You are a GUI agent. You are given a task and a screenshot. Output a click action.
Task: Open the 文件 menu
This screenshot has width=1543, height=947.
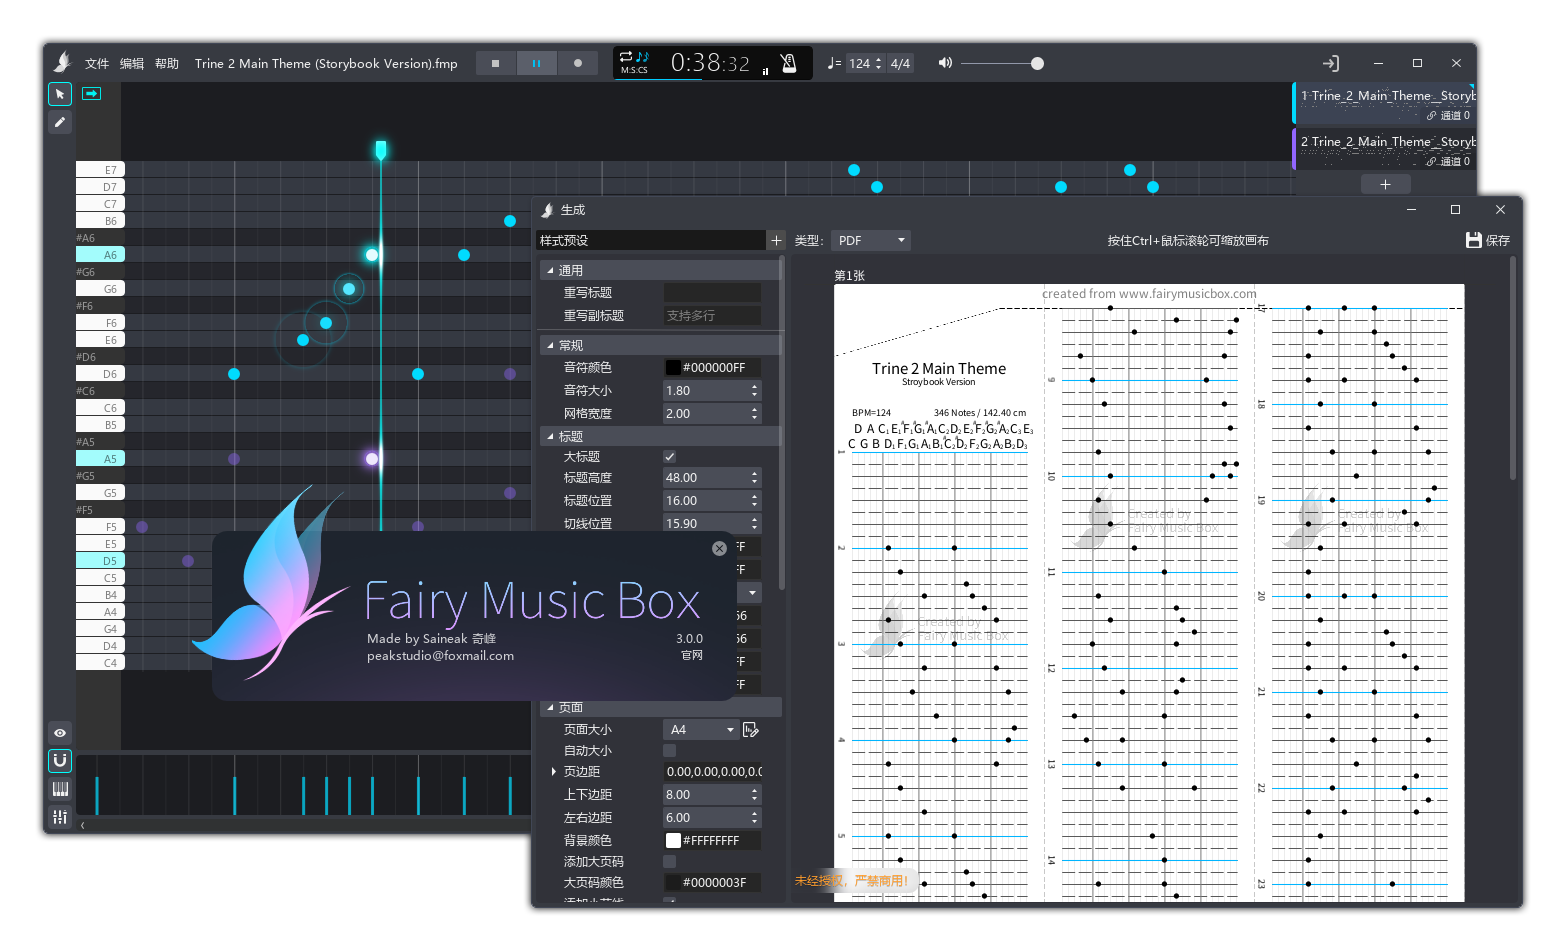click(x=97, y=63)
